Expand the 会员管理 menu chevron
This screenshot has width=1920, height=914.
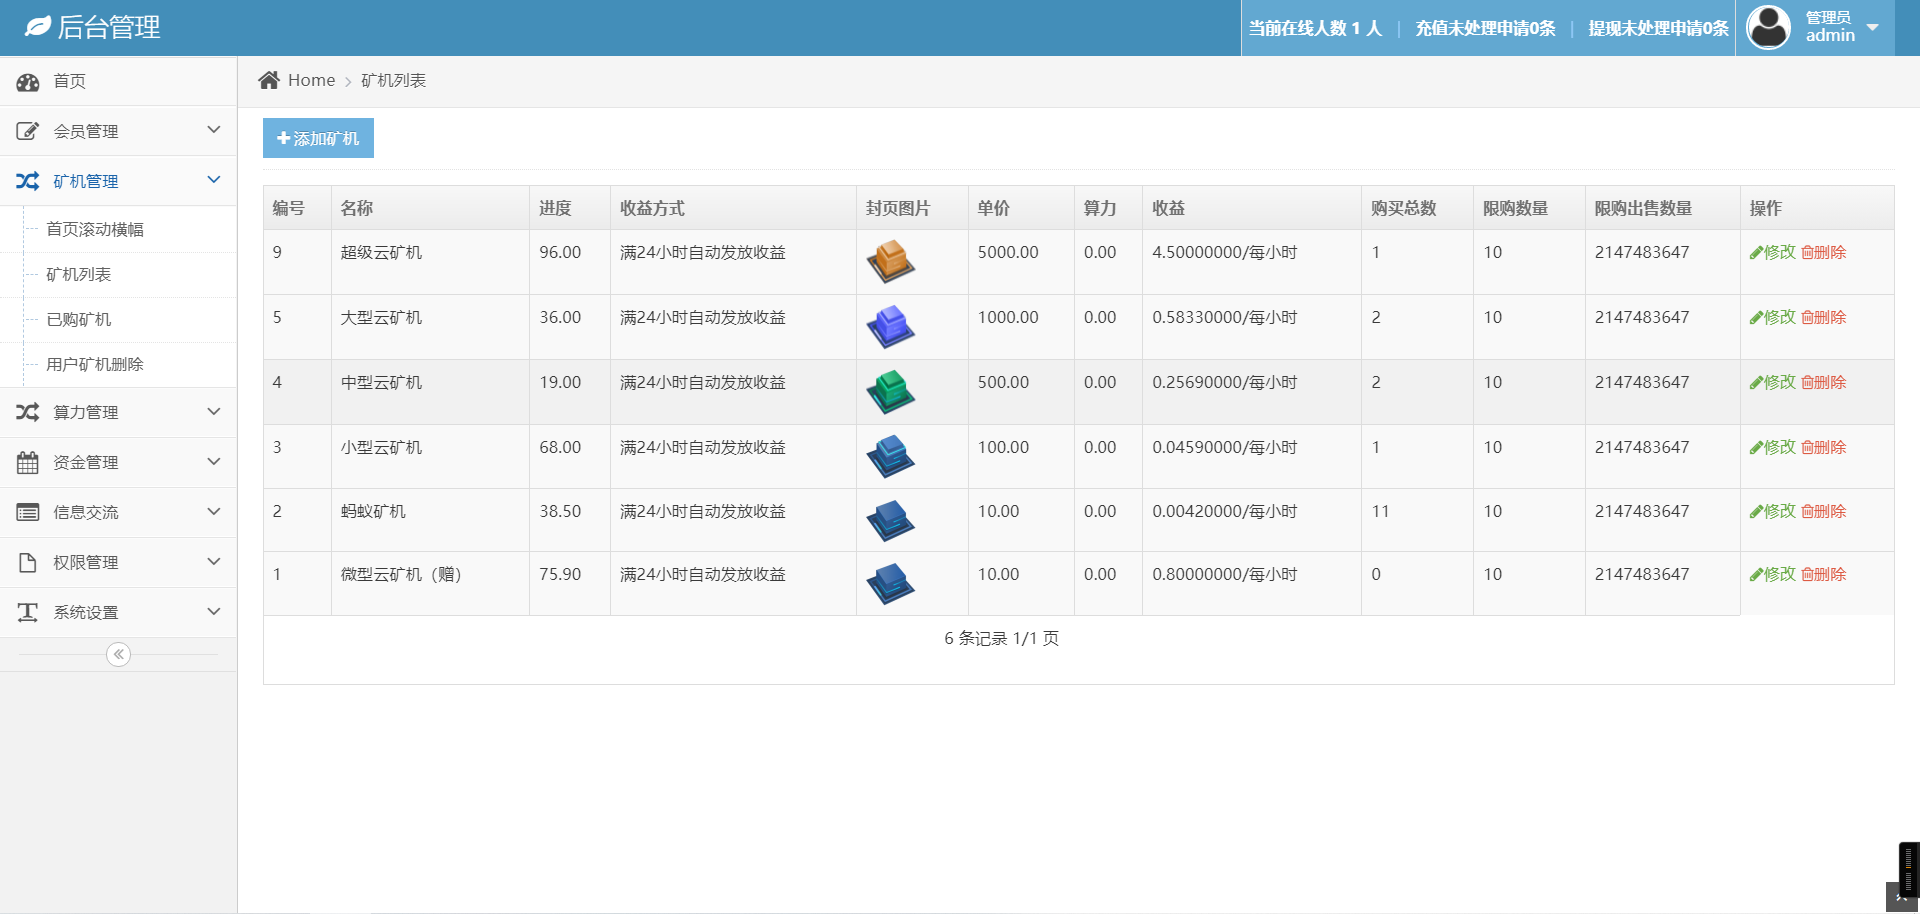point(213,130)
